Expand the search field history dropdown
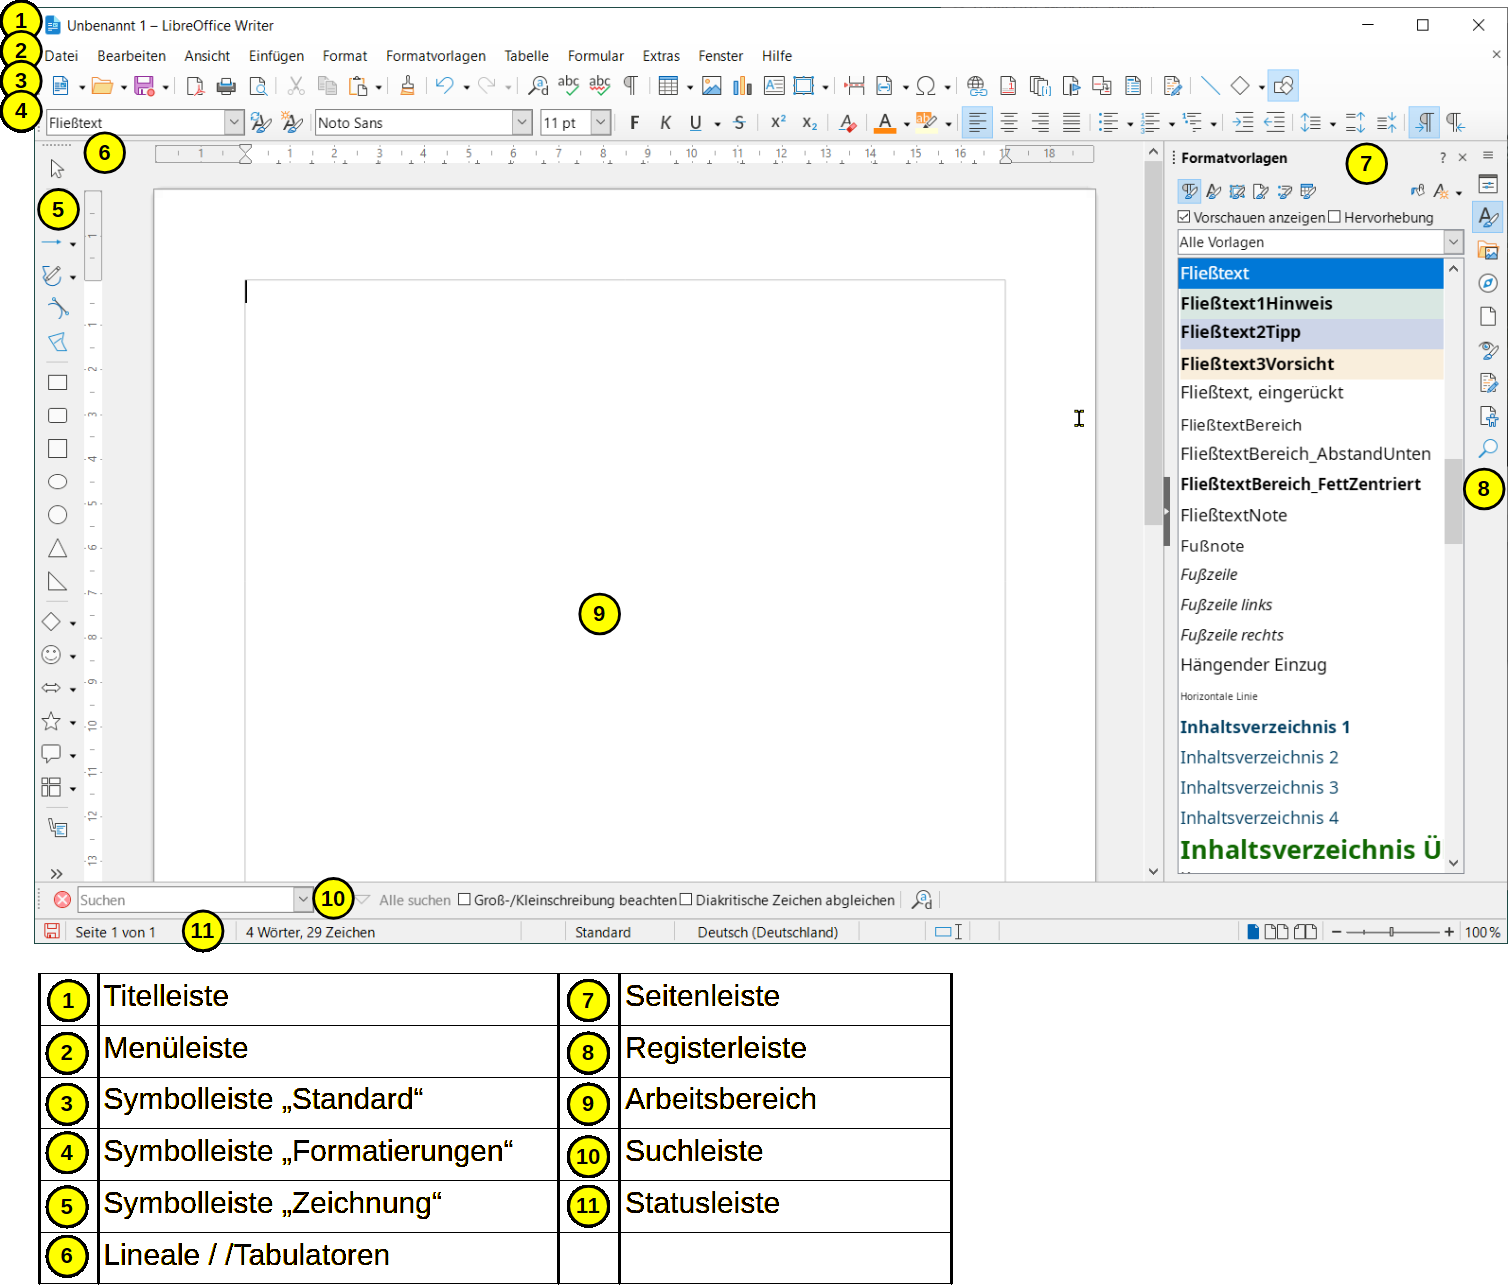This screenshot has width=1509, height=1285. pos(302,900)
